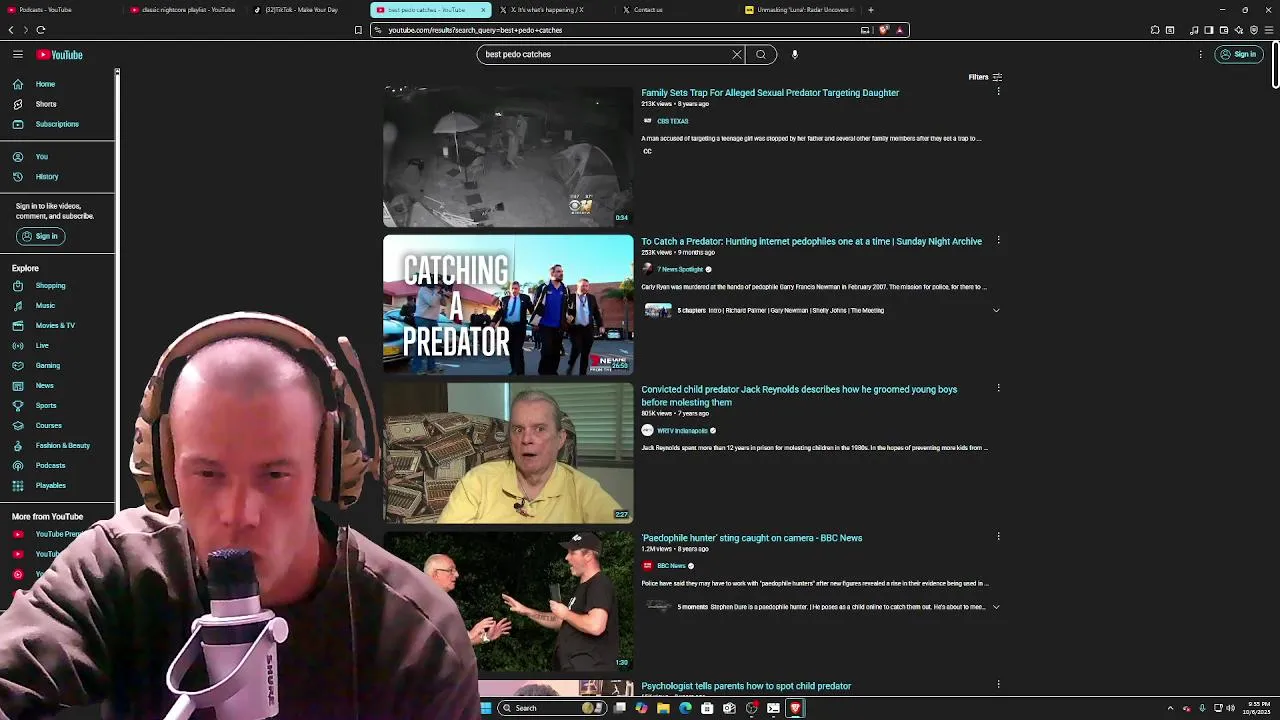Click the YouTube logo
The width and height of the screenshot is (1280, 720).
pyautogui.click(x=60, y=55)
